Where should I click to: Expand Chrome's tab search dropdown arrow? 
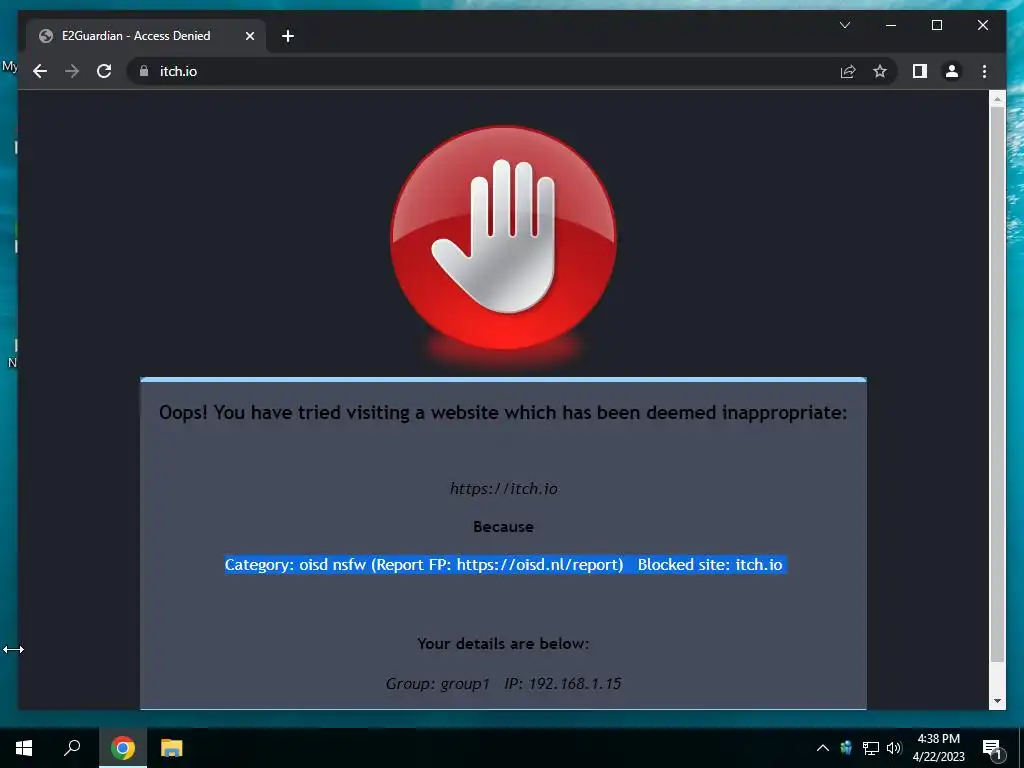click(x=844, y=25)
